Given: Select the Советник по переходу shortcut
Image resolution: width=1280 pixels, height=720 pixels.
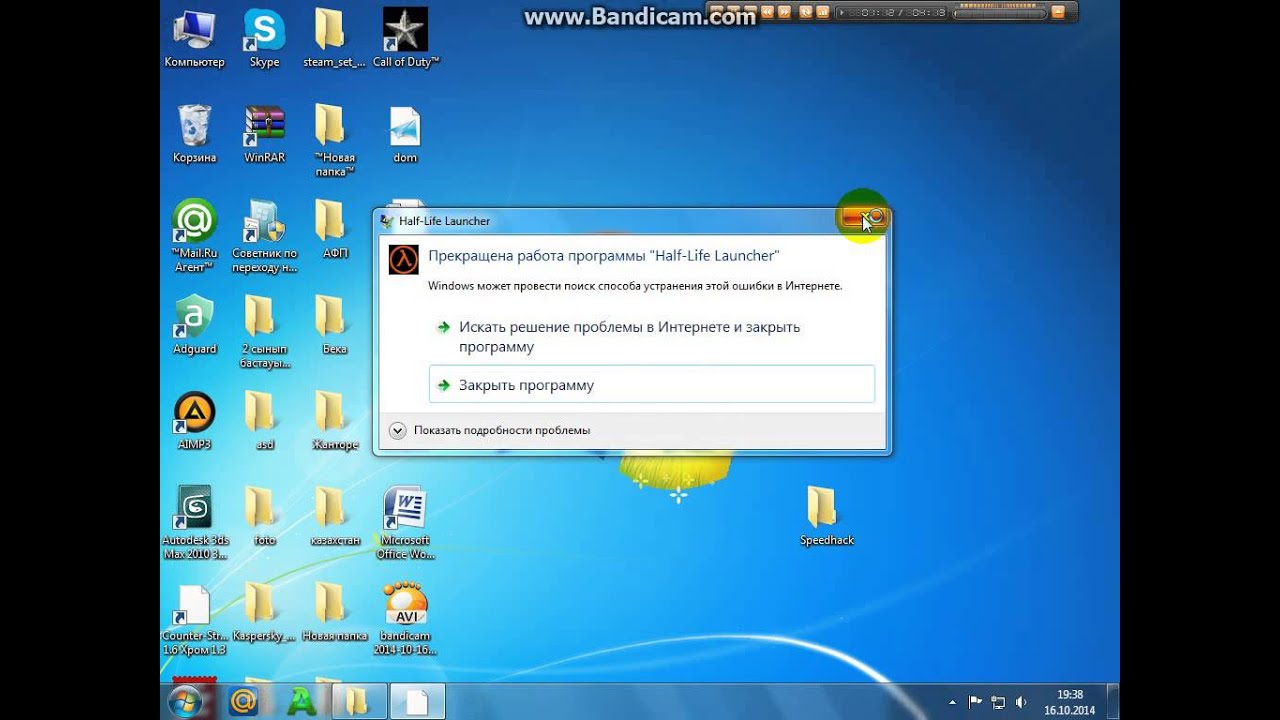Looking at the screenshot, I should pyautogui.click(x=264, y=236).
